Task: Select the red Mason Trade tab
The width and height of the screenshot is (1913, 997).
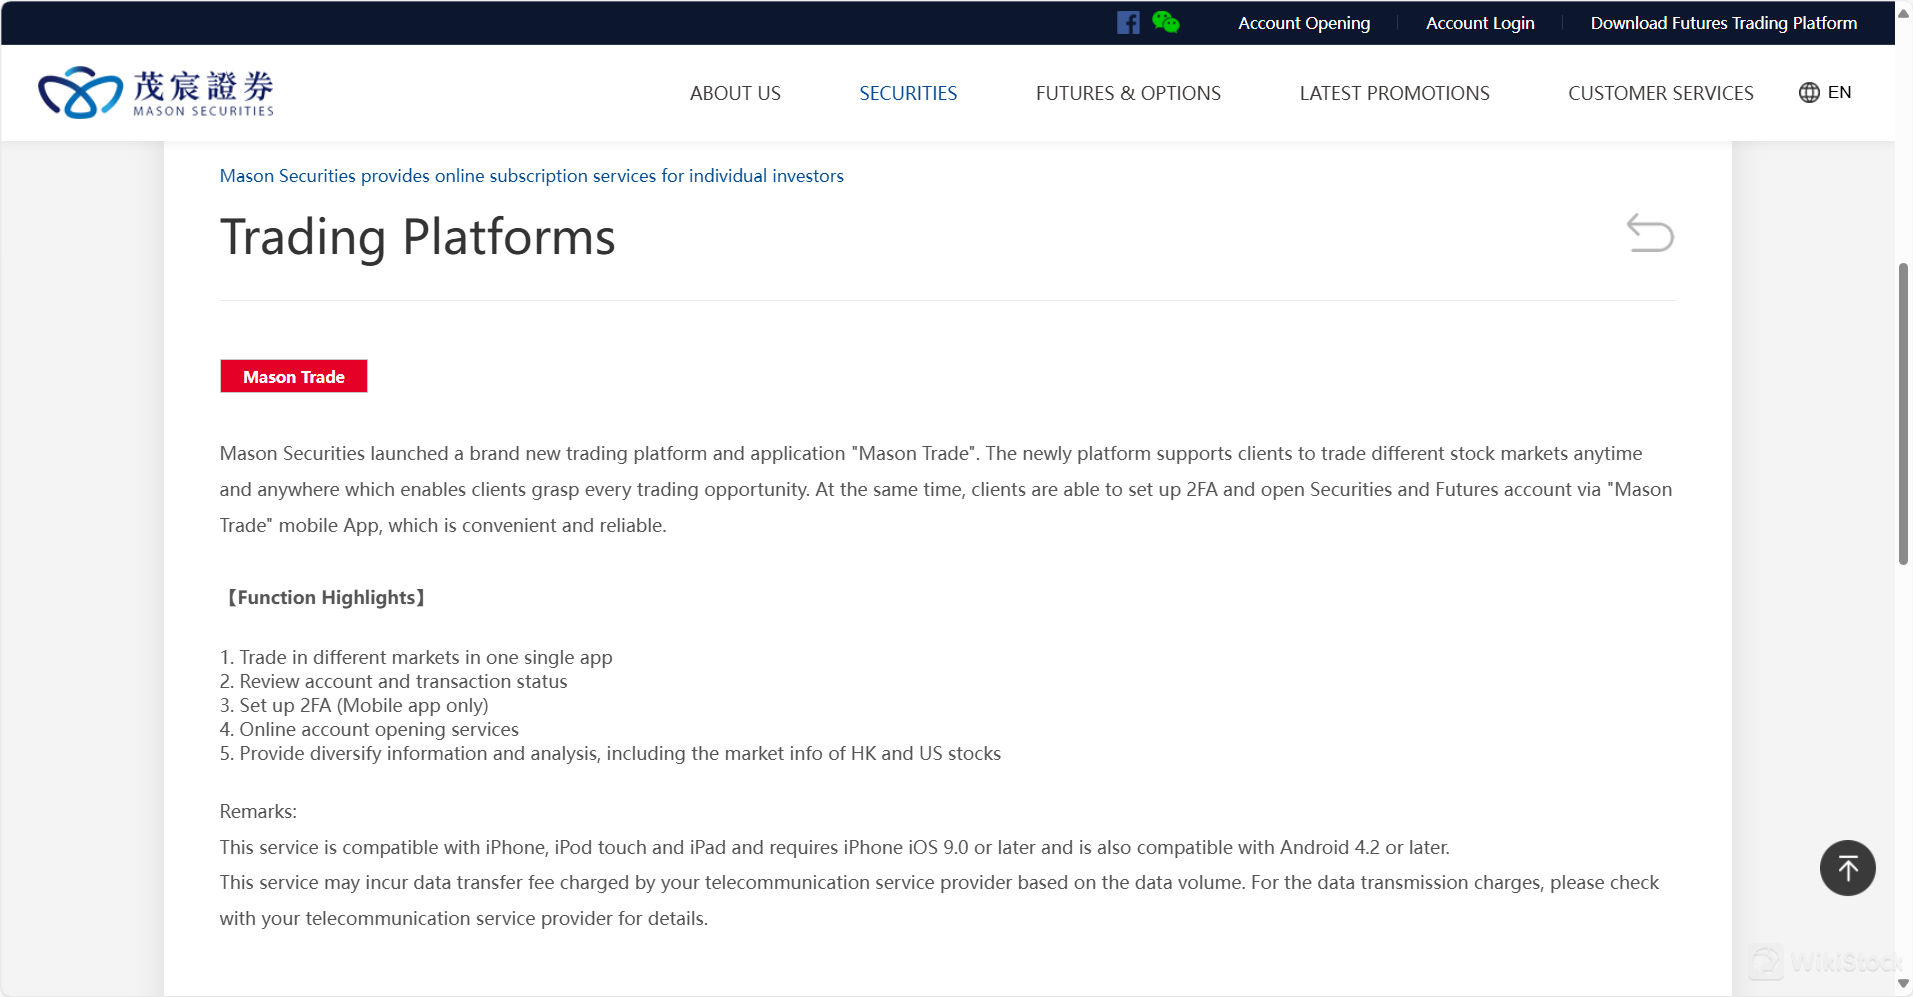Action: [294, 377]
